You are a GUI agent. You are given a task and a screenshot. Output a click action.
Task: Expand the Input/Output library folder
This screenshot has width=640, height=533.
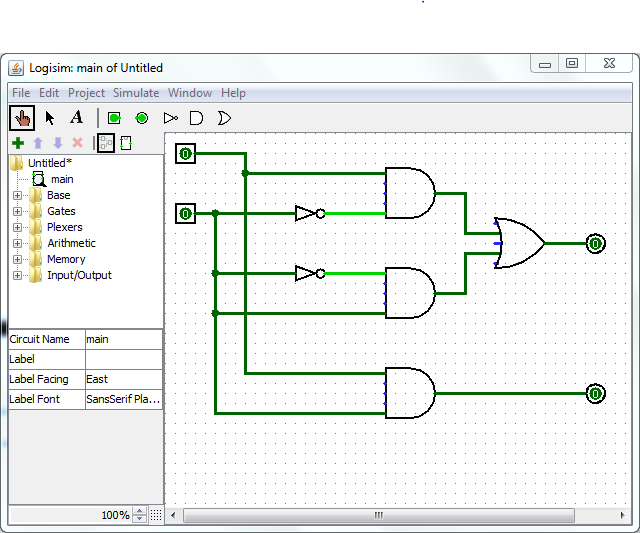click(x=17, y=275)
